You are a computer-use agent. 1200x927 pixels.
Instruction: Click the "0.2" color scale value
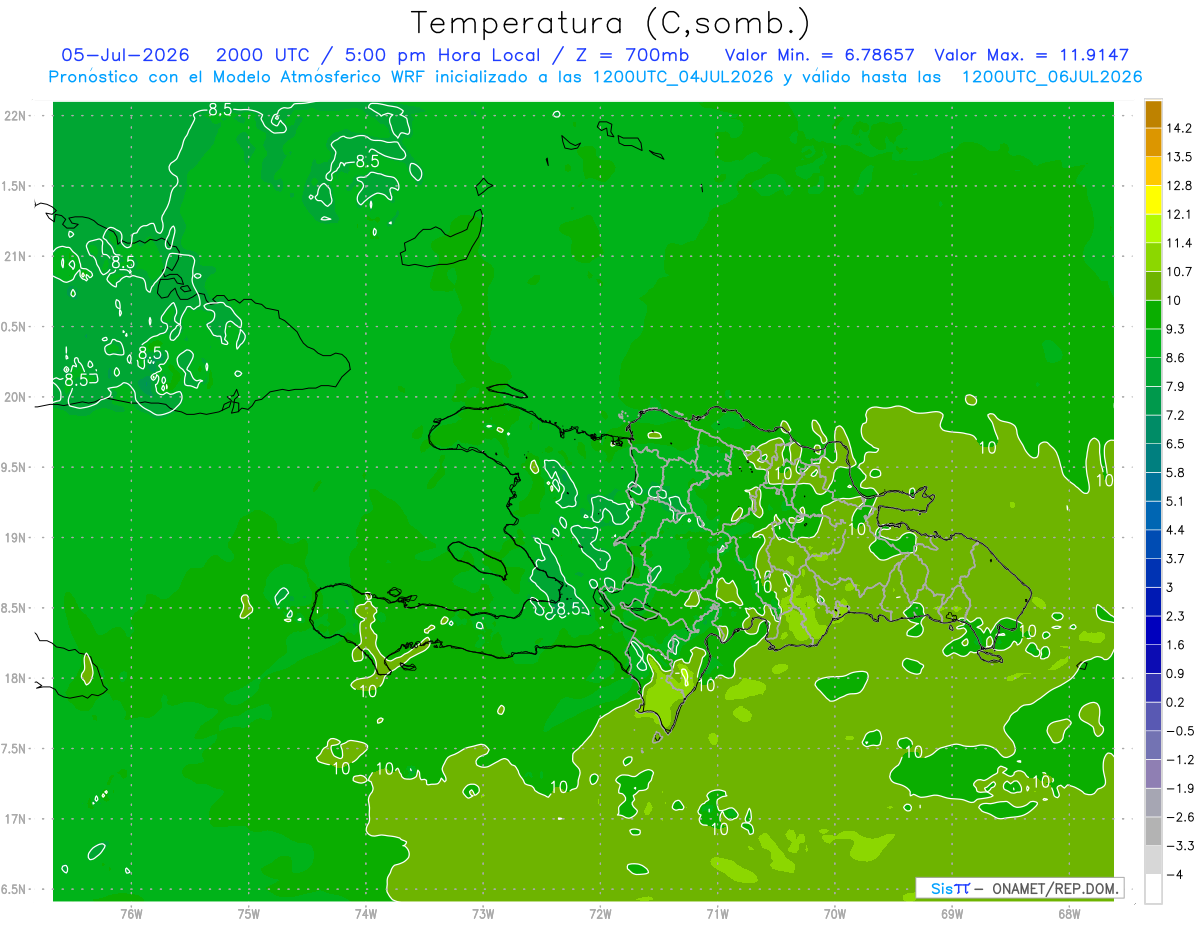coord(1175,702)
